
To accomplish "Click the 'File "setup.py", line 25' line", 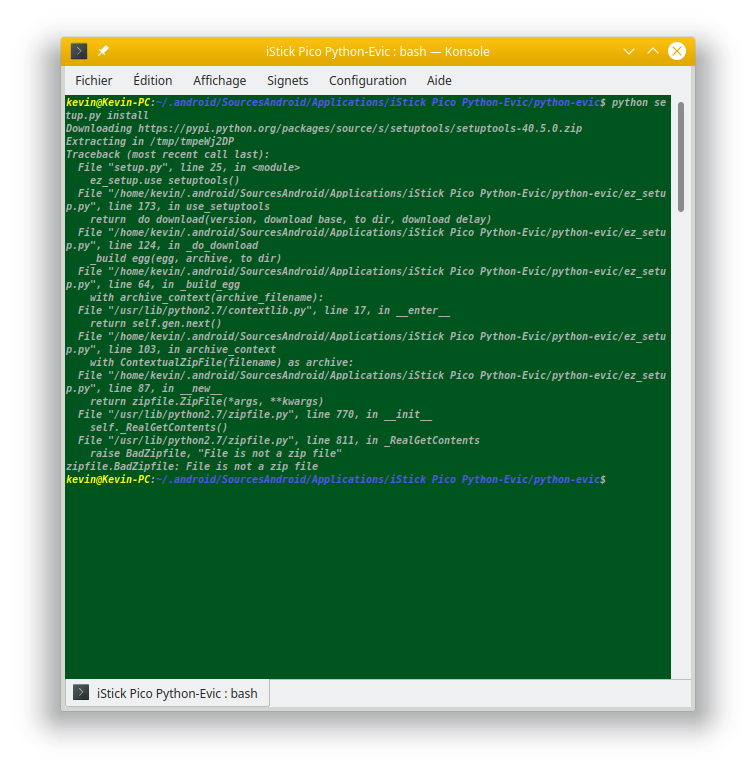I will click(x=189, y=167).
